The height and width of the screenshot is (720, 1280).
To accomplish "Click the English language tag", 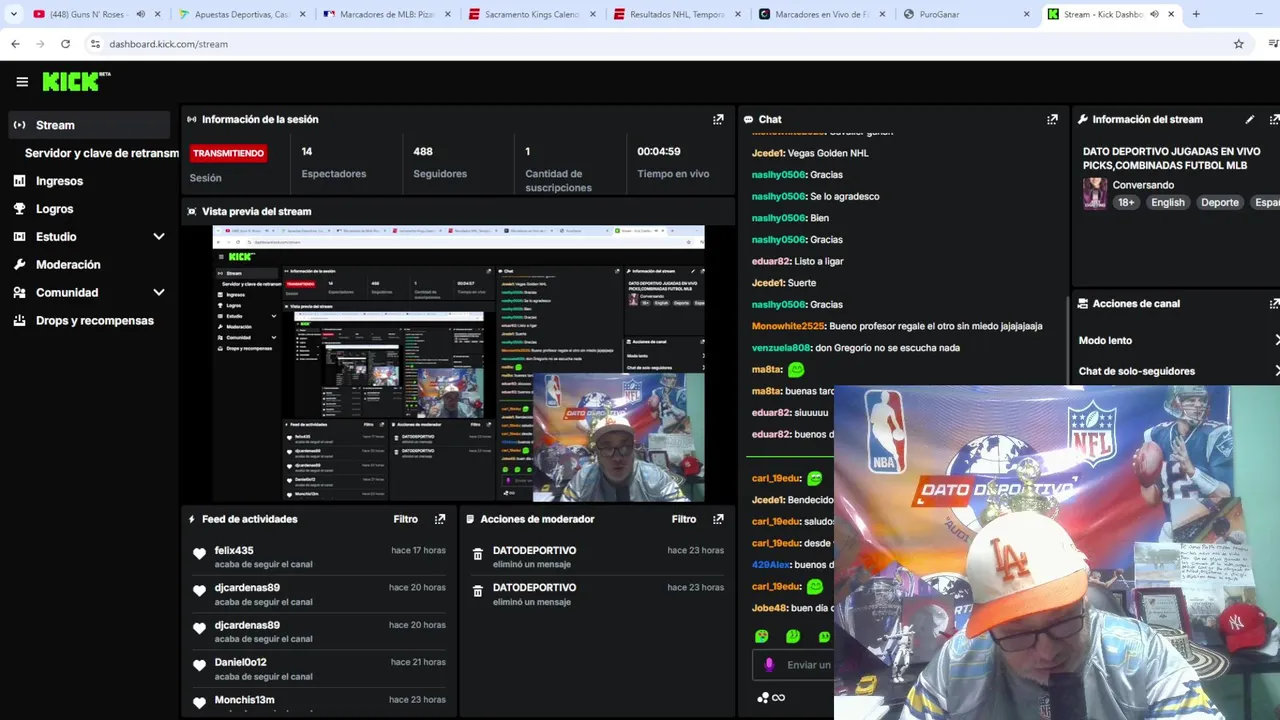I will pos(1167,202).
